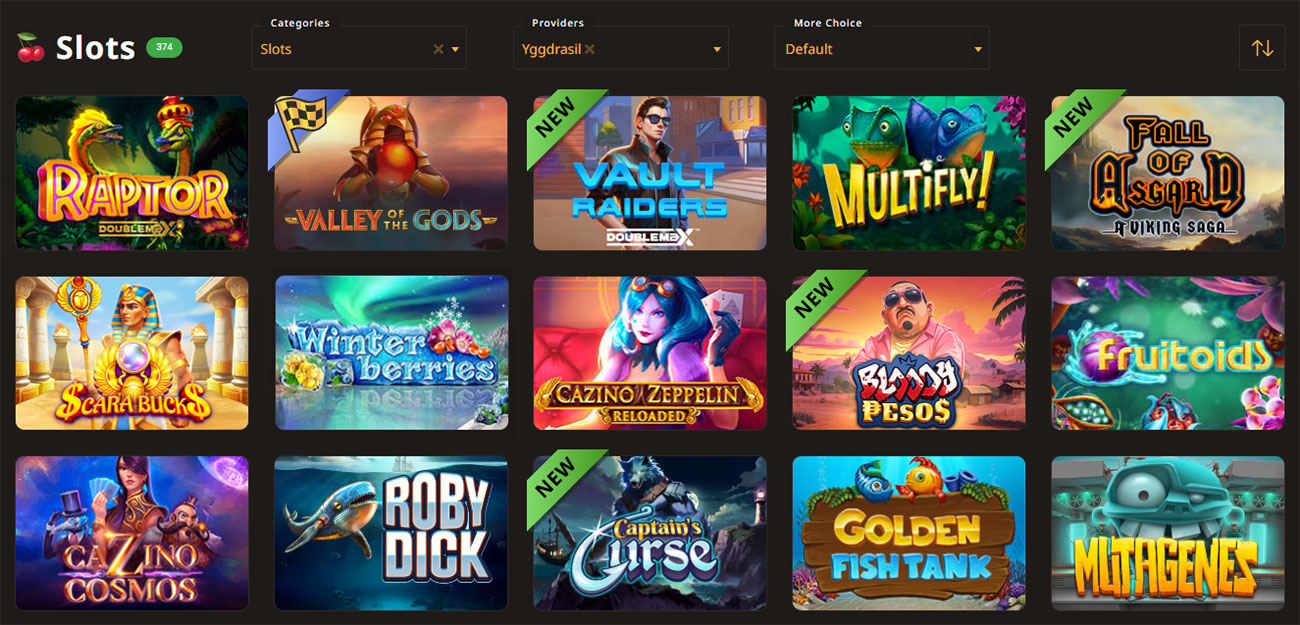Click the cherry Slots logo icon
Screen dimensions: 1300x625
coord(31,47)
